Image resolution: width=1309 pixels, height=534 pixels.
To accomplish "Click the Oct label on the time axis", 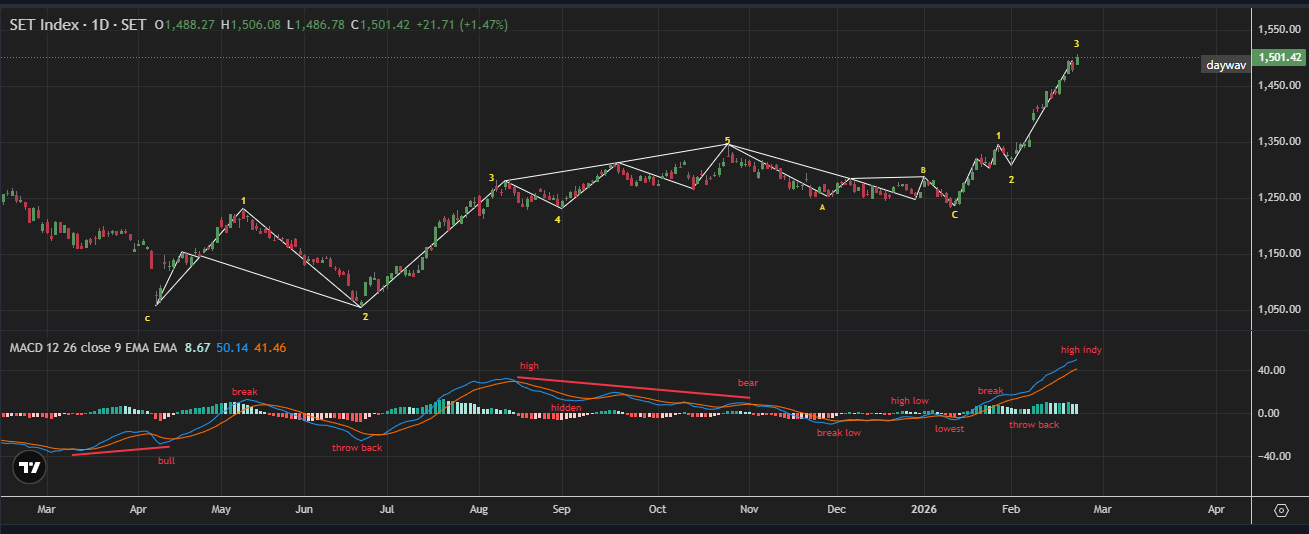I will click(657, 509).
